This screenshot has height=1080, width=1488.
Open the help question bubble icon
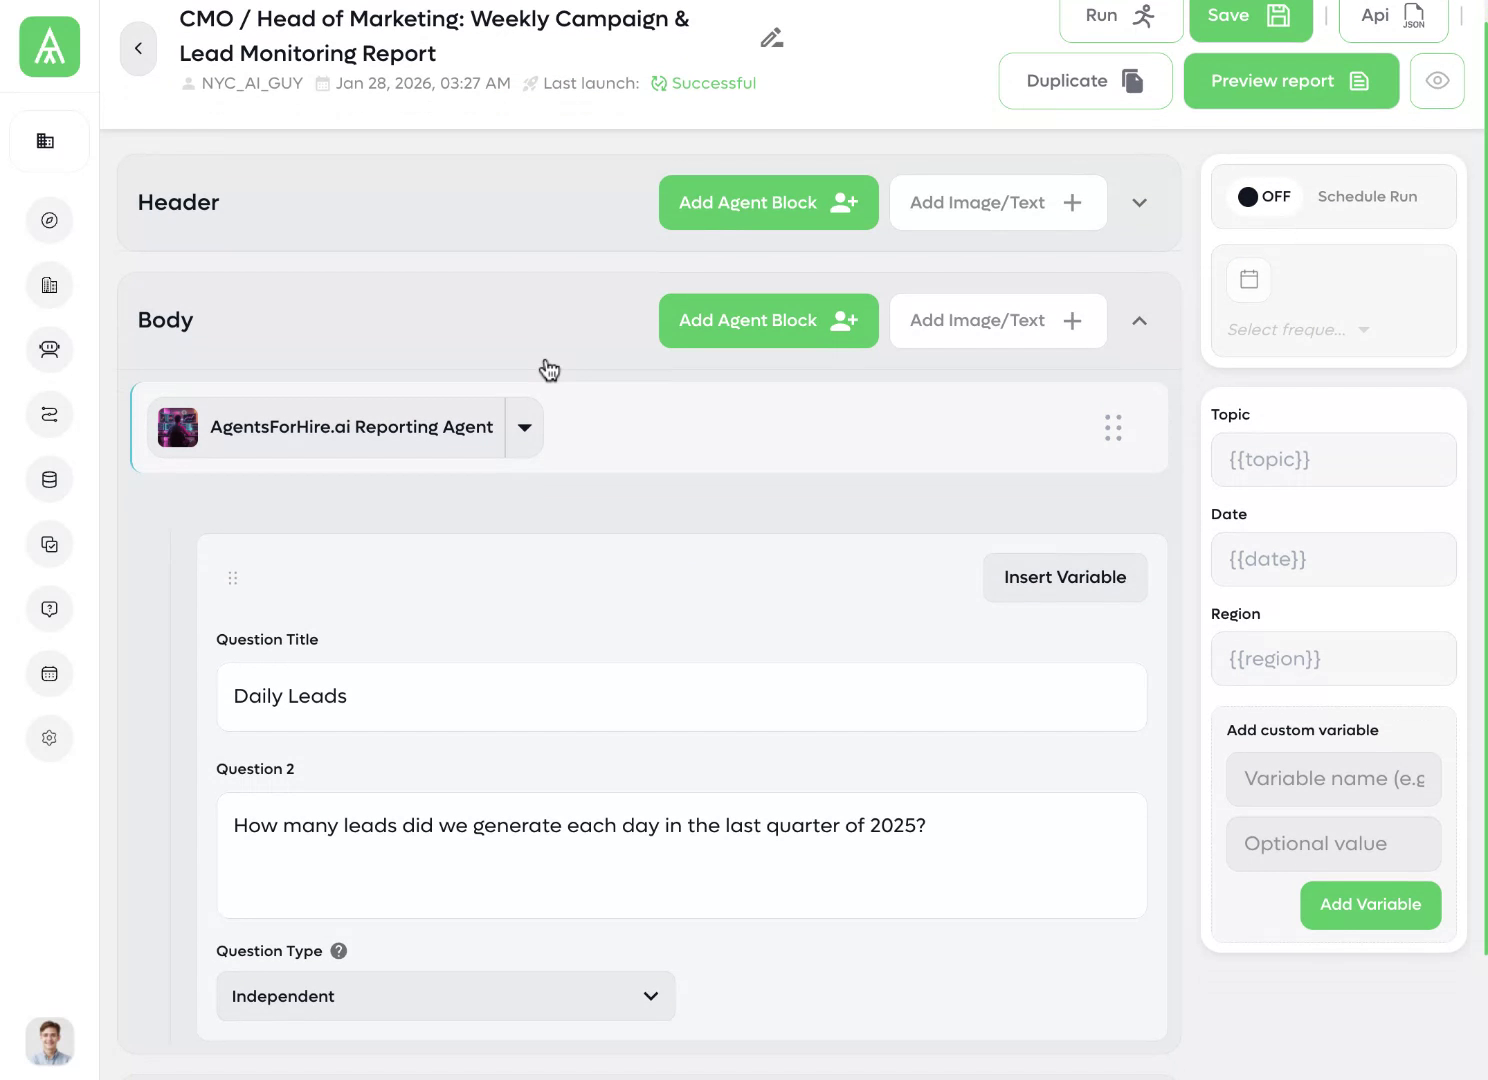click(x=49, y=608)
